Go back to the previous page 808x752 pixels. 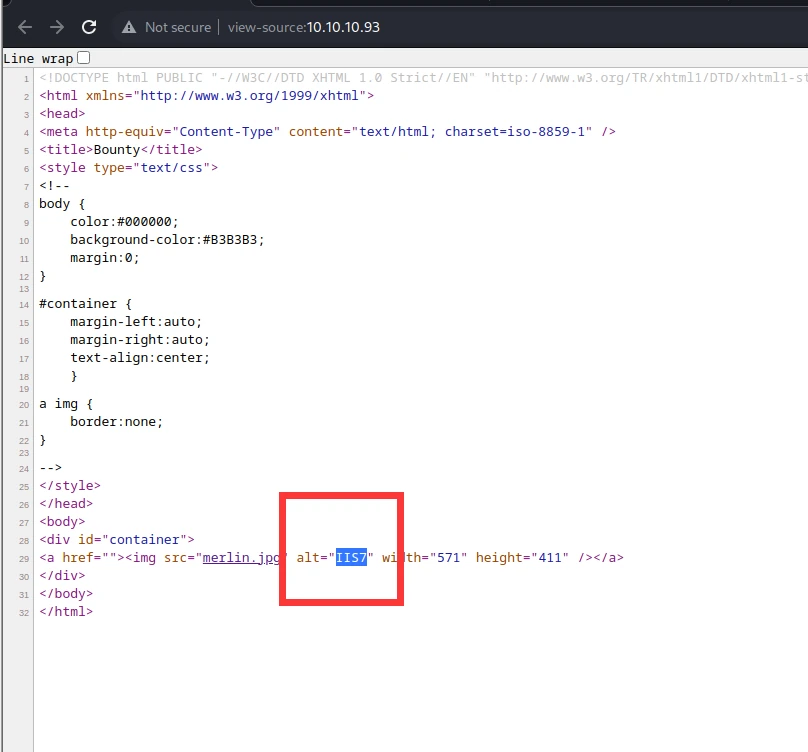coord(25,27)
